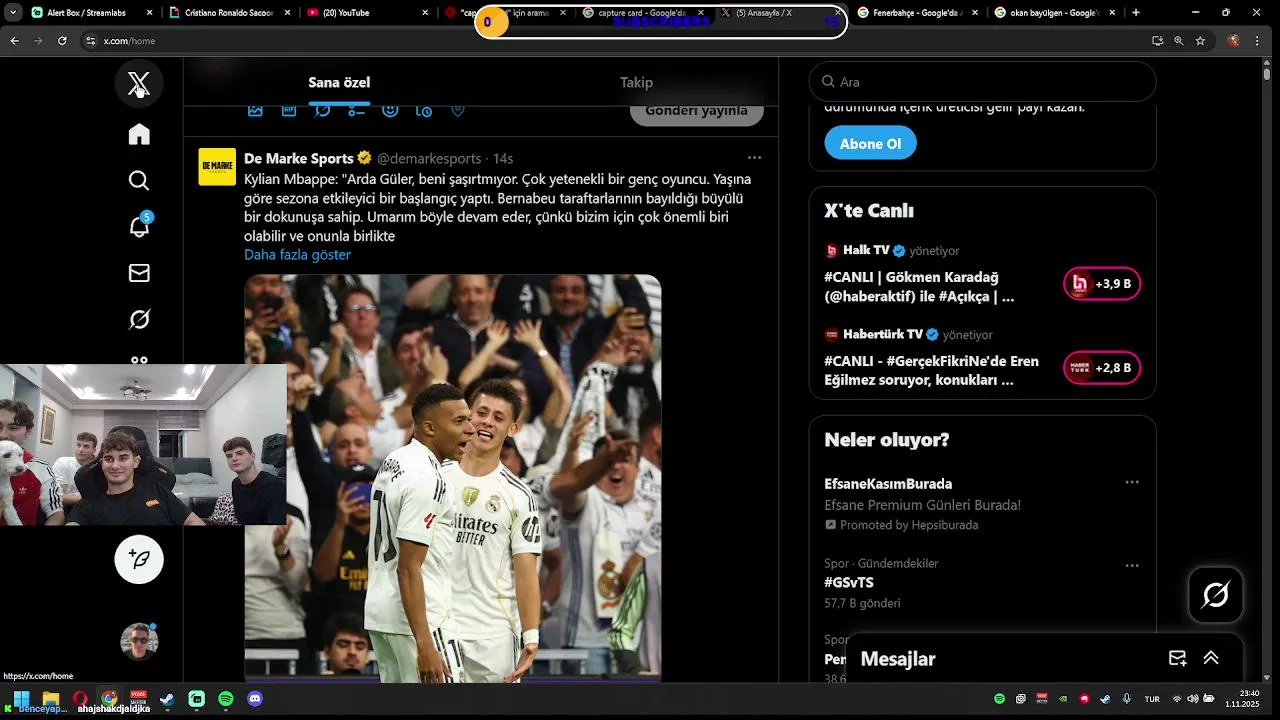Schedule the post with the clock icon
This screenshot has width=1280, height=720.
click(424, 110)
